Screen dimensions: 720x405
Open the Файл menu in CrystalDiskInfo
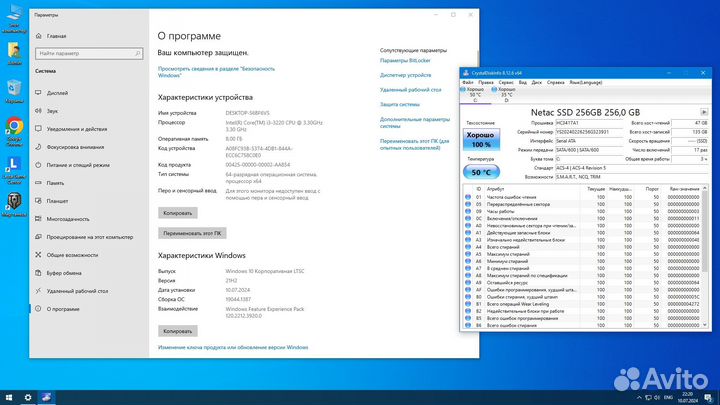click(x=467, y=83)
